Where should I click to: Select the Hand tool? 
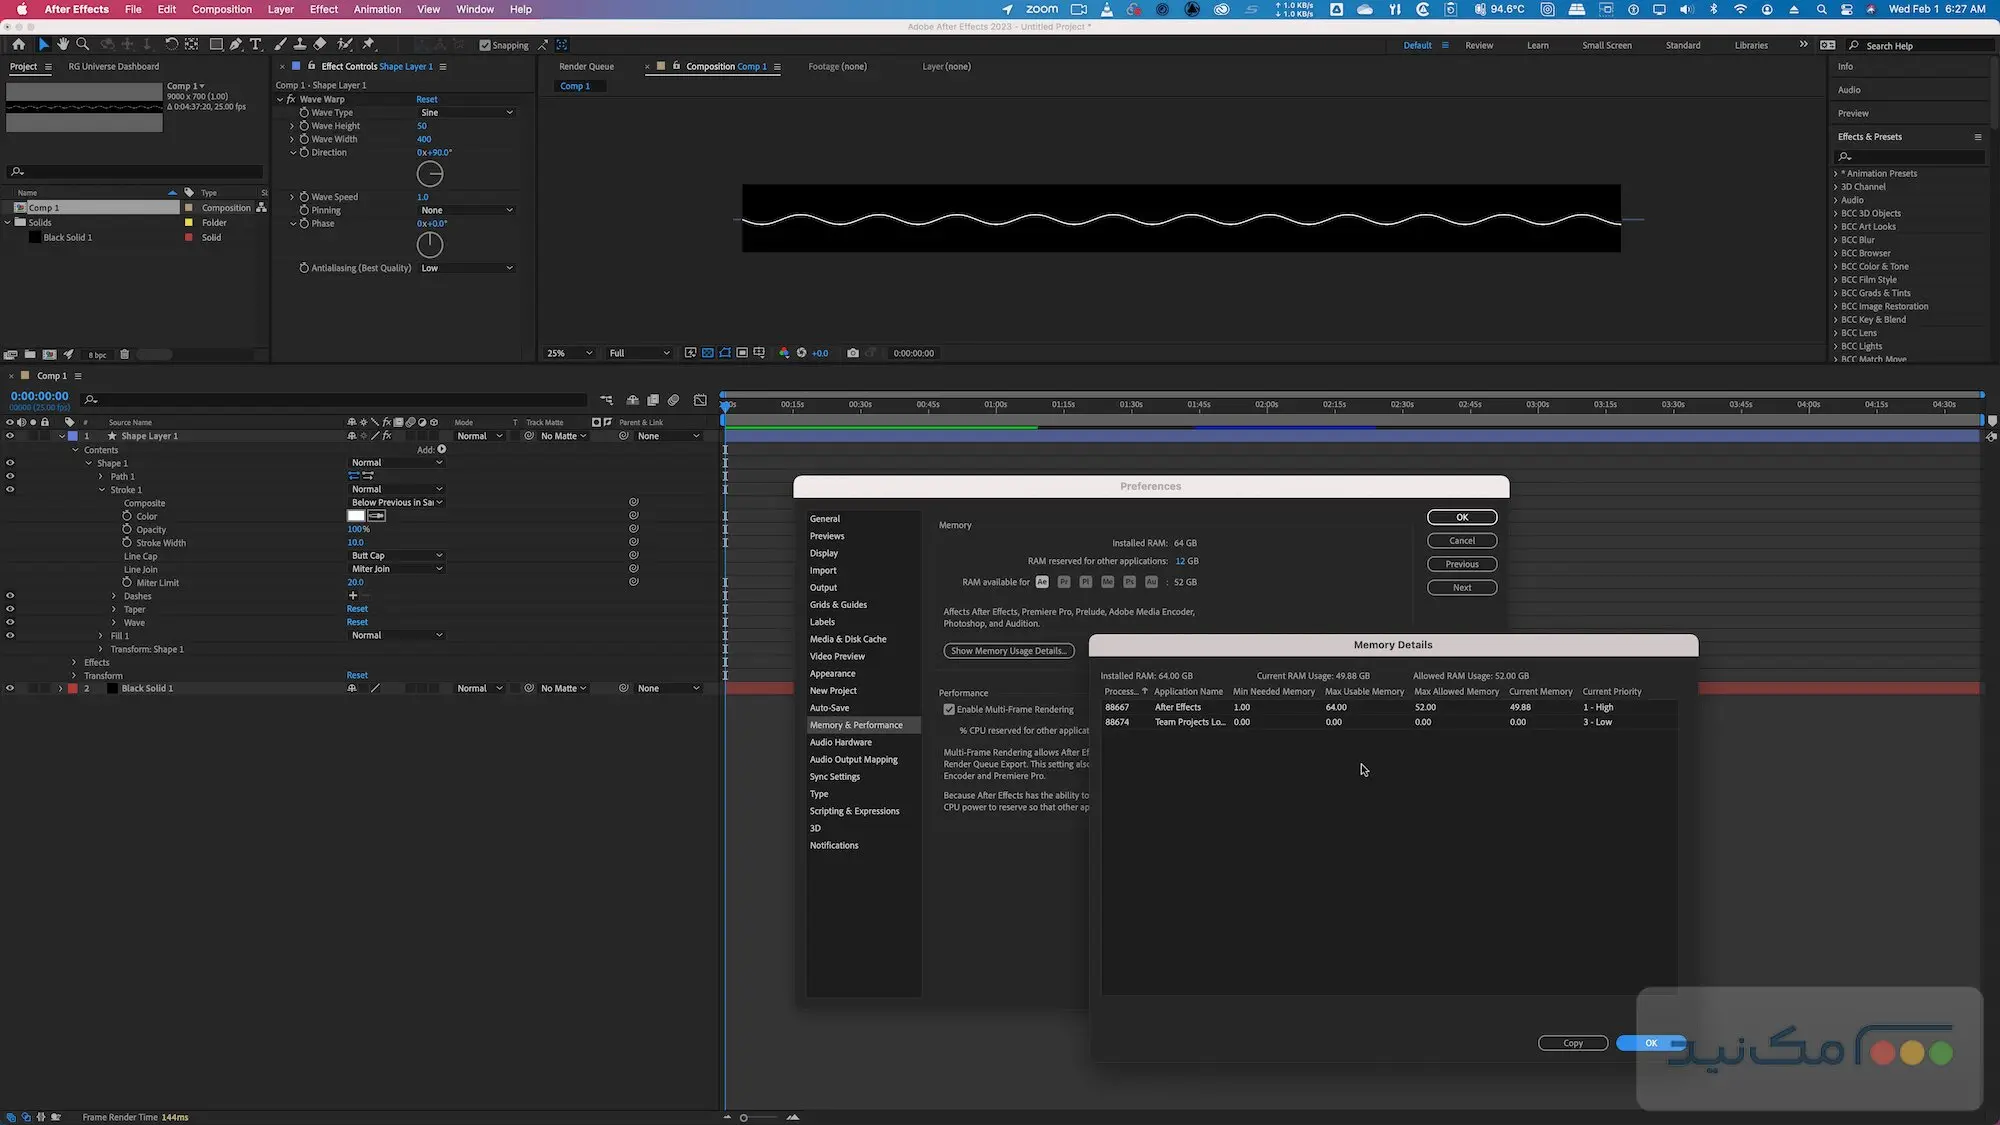click(63, 44)
